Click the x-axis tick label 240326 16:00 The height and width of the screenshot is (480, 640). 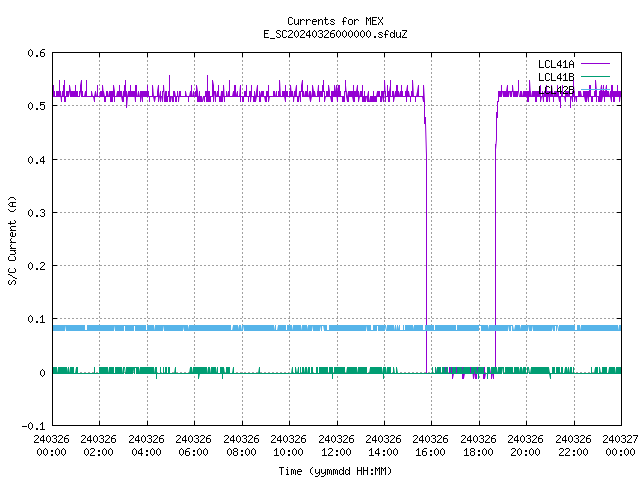pyautogui.click(x=430, y=446)
